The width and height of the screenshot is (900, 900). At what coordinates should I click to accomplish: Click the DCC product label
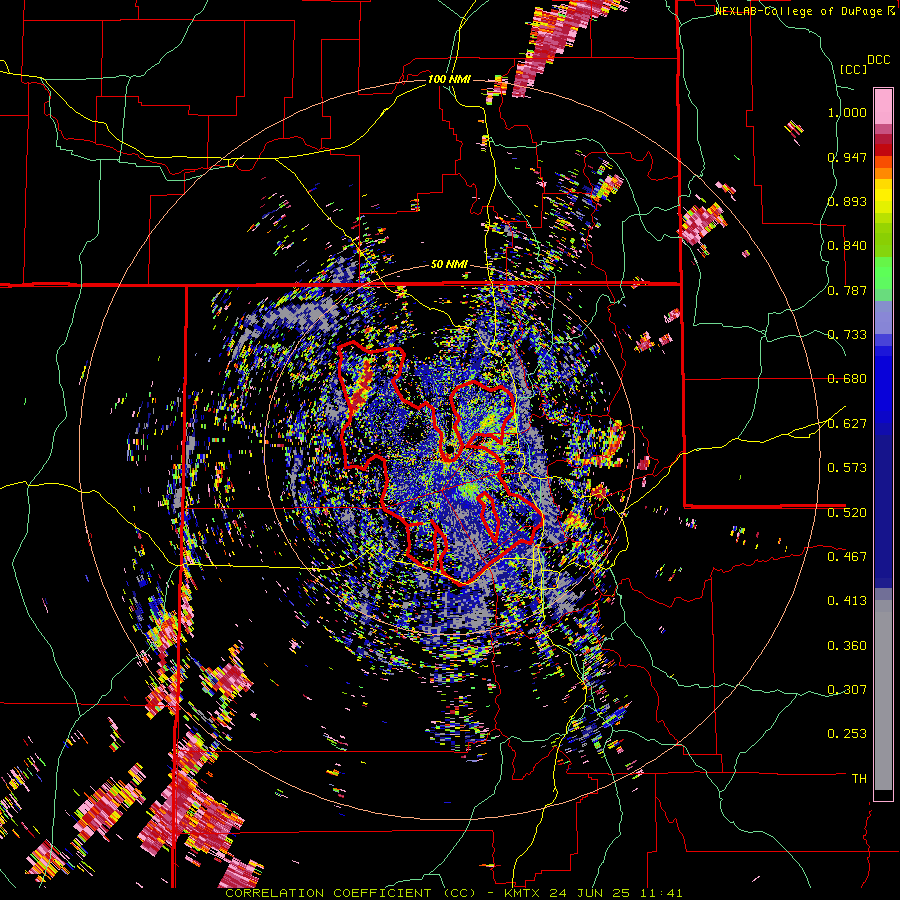click(879, 60)
